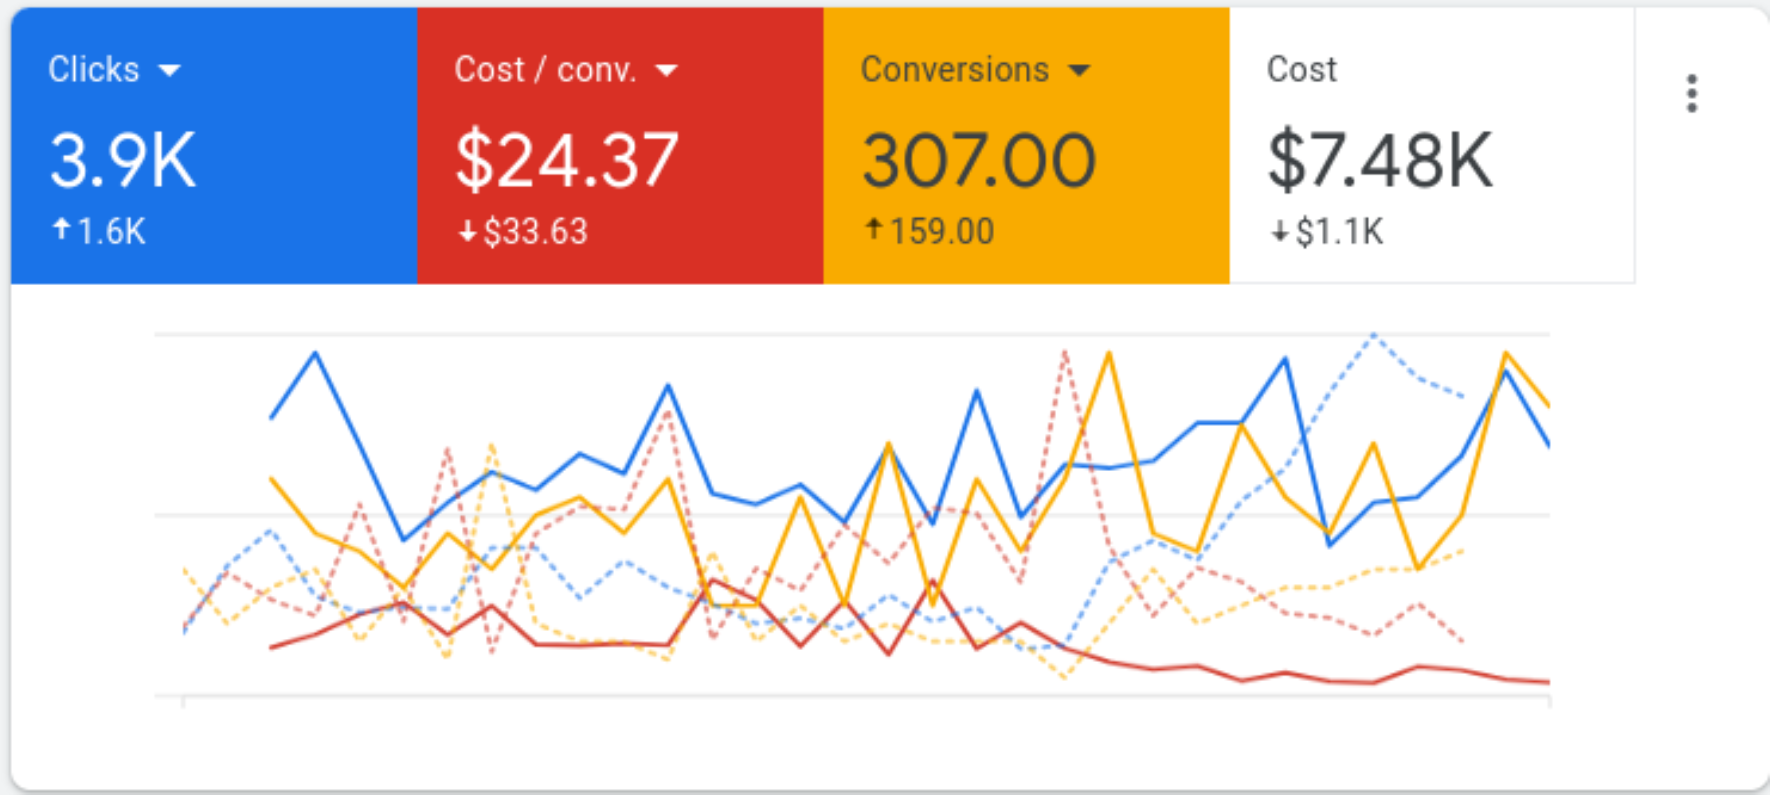Screen dimensions: 1777x804
Task: Click the 159.00 conversions increase indicator
Action: point(930,232)
